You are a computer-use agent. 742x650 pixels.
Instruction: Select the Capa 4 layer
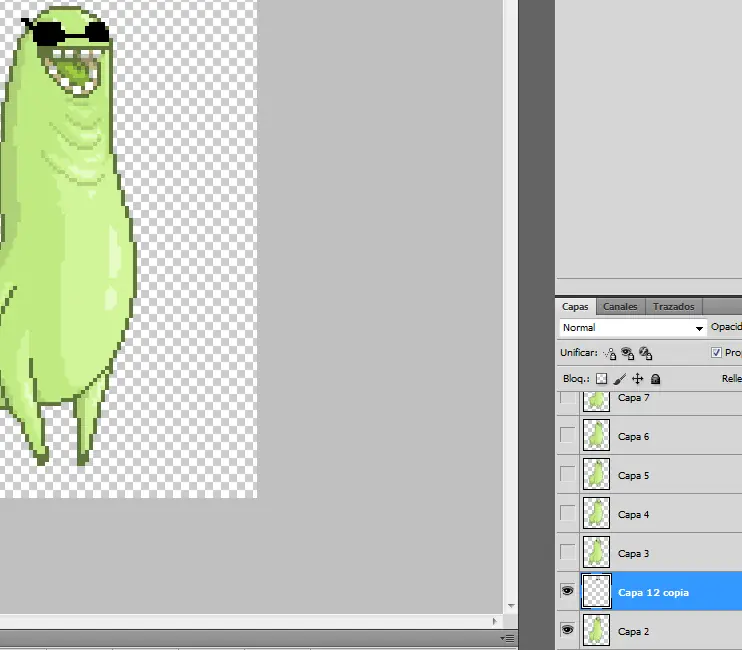click(x=634, y=514)
